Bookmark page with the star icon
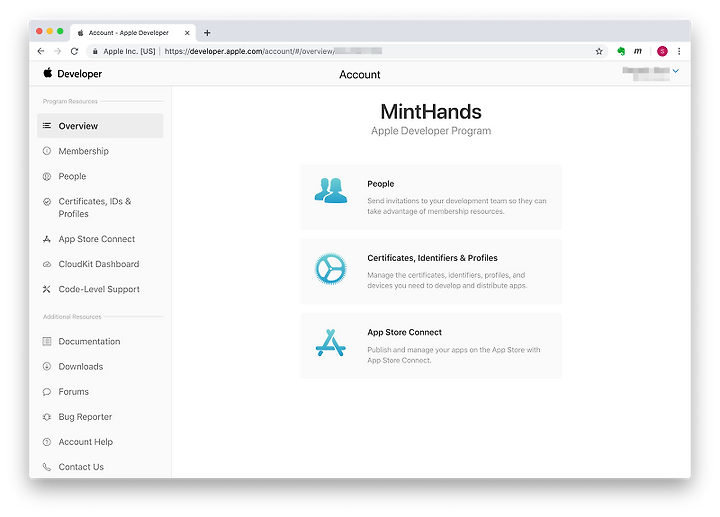 pos(599,51)
